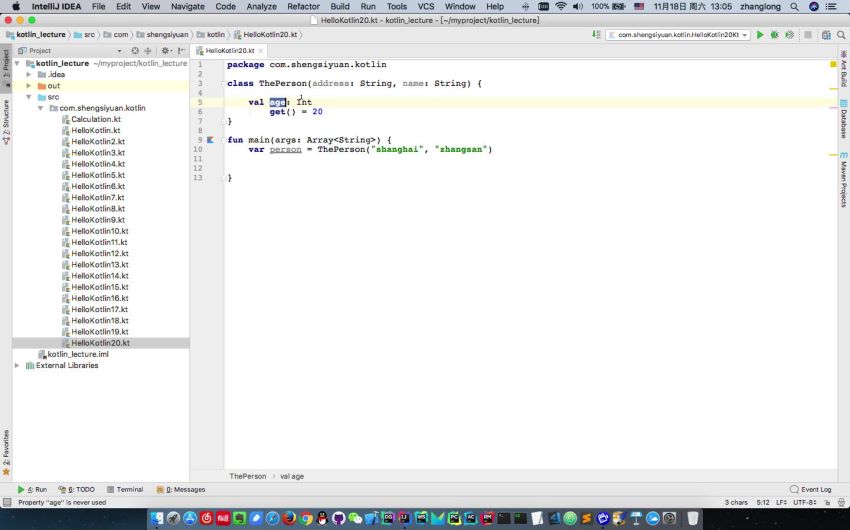Click the bottom-left tool window toggle icon
Screen dimensions: 850x530
click(7, 502)
